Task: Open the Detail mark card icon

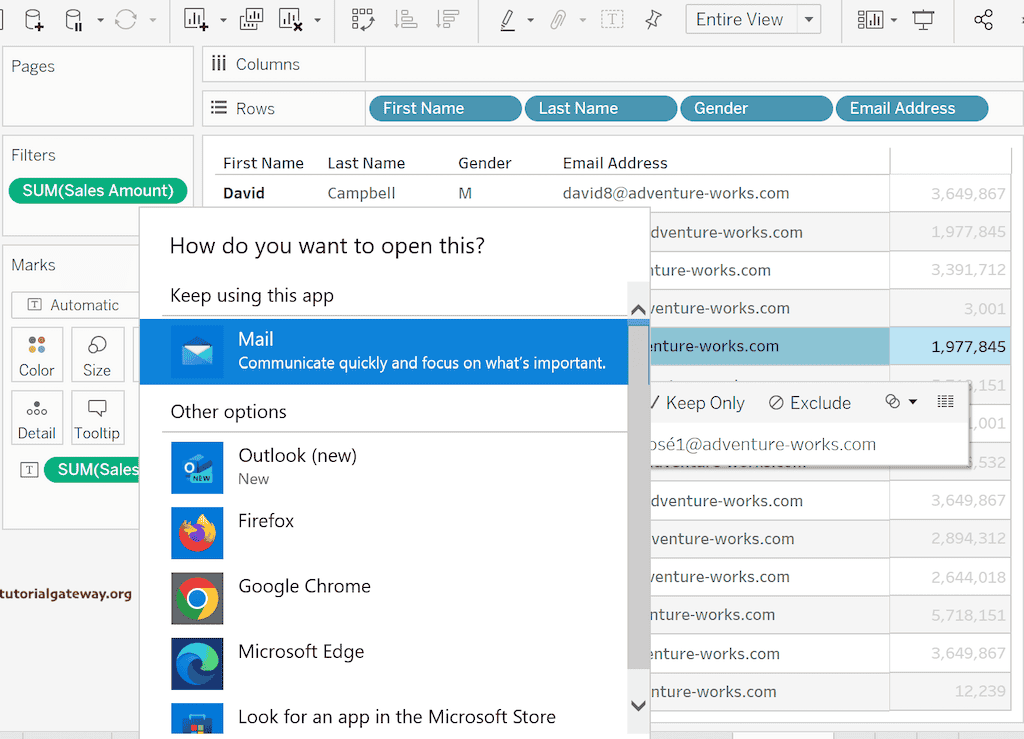Action: point(36,417)
